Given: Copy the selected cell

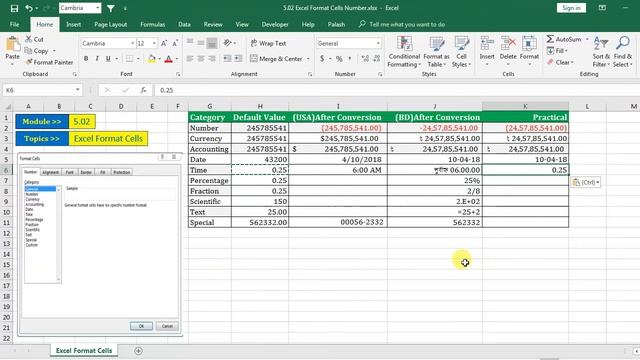Looking at the screenshot, I should point(36,51).
